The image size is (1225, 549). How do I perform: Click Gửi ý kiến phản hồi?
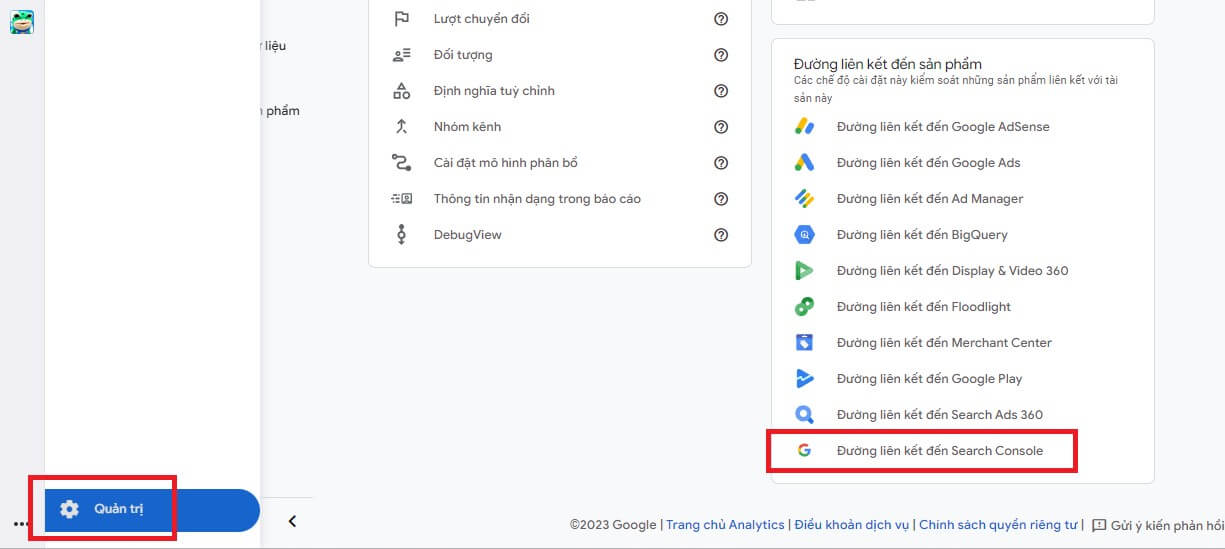point(1167,525)
